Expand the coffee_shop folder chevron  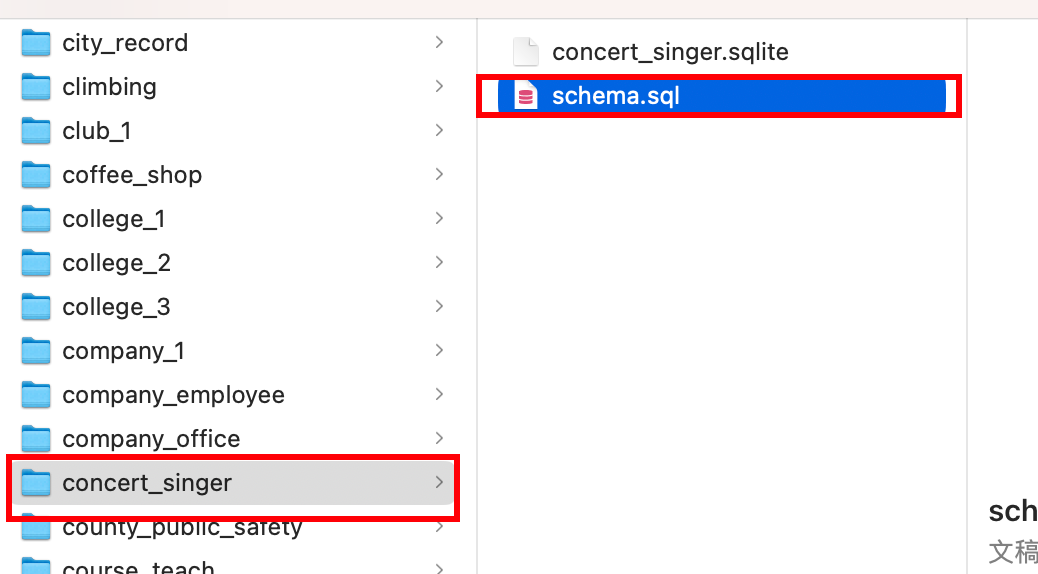pos(439,175)
